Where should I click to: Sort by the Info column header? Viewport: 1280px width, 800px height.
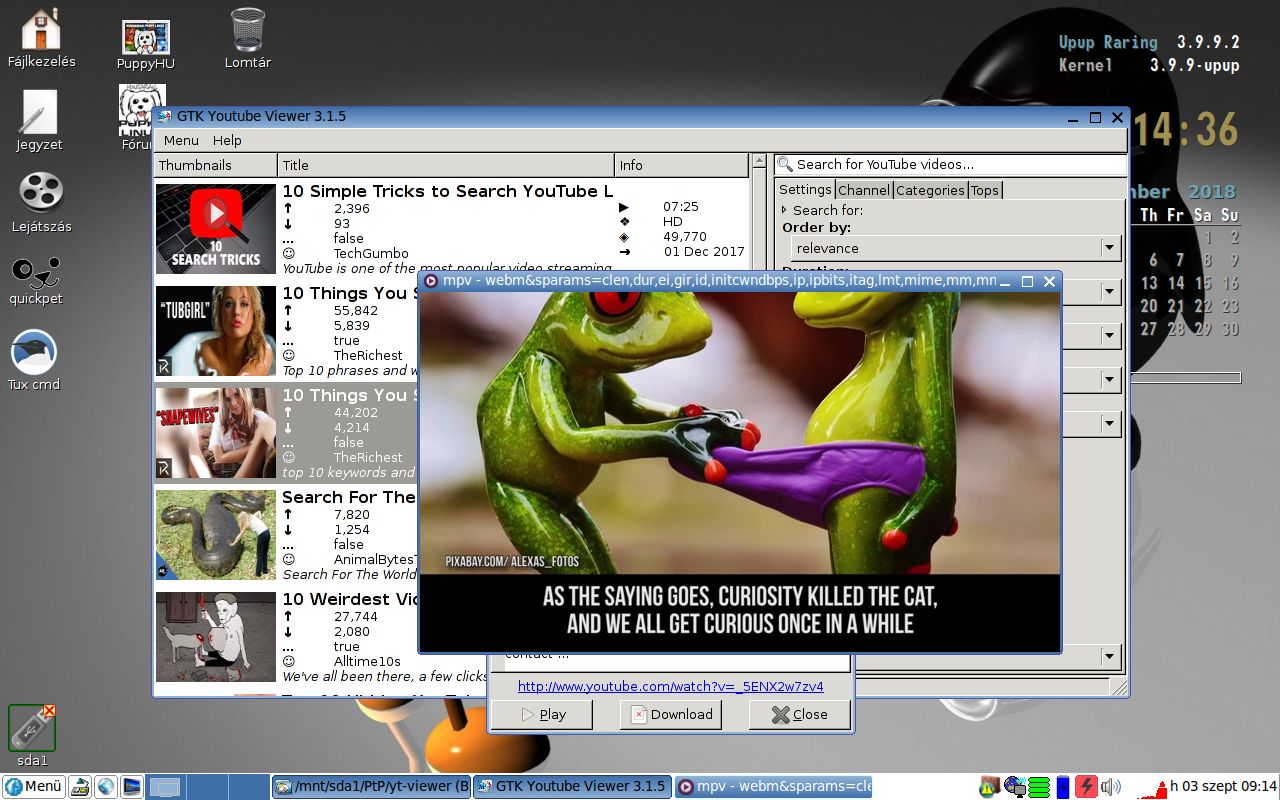pos(681,165)
